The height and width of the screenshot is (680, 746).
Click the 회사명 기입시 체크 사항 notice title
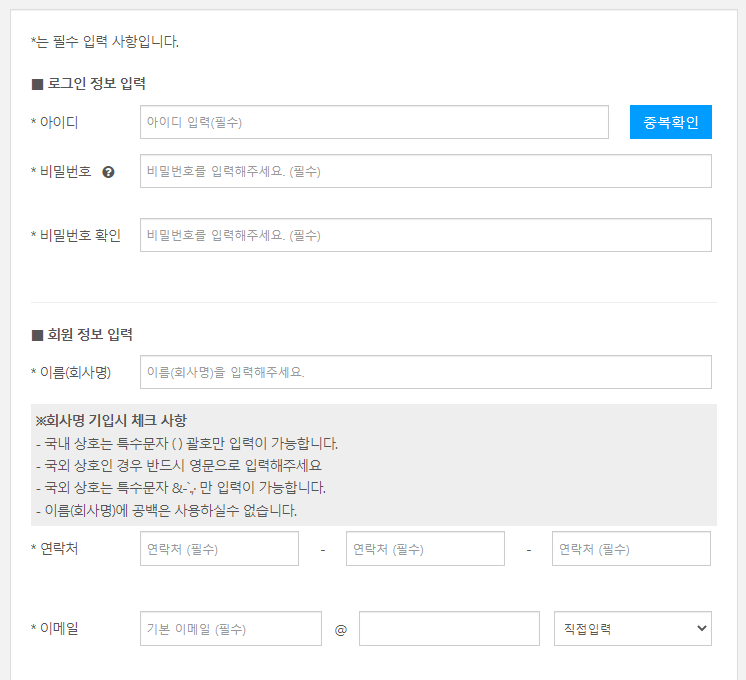(111, 420)
